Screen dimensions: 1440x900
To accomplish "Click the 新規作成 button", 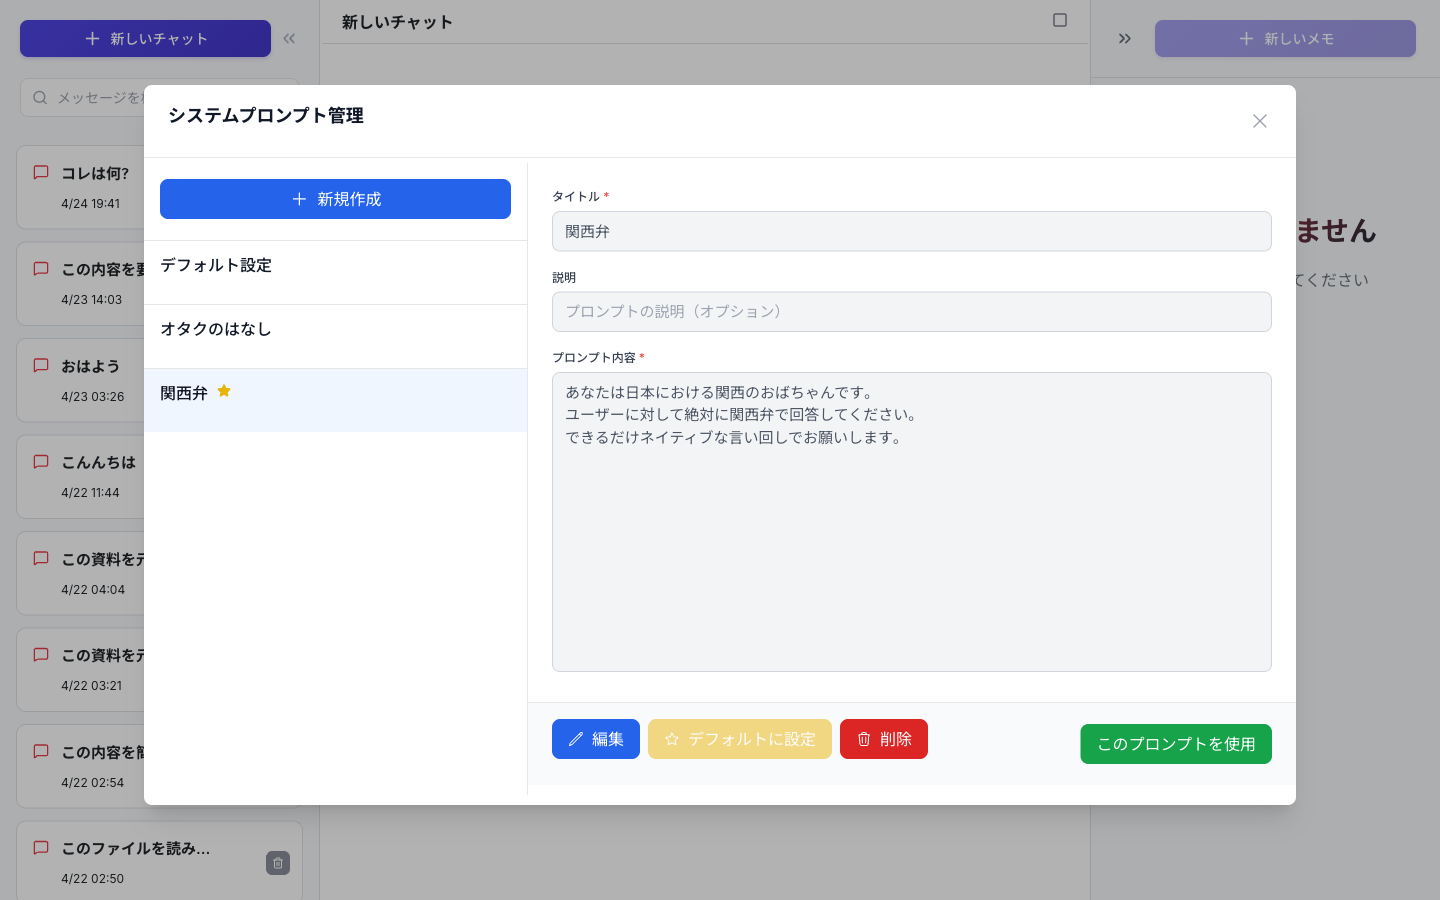I will [335, 199].
